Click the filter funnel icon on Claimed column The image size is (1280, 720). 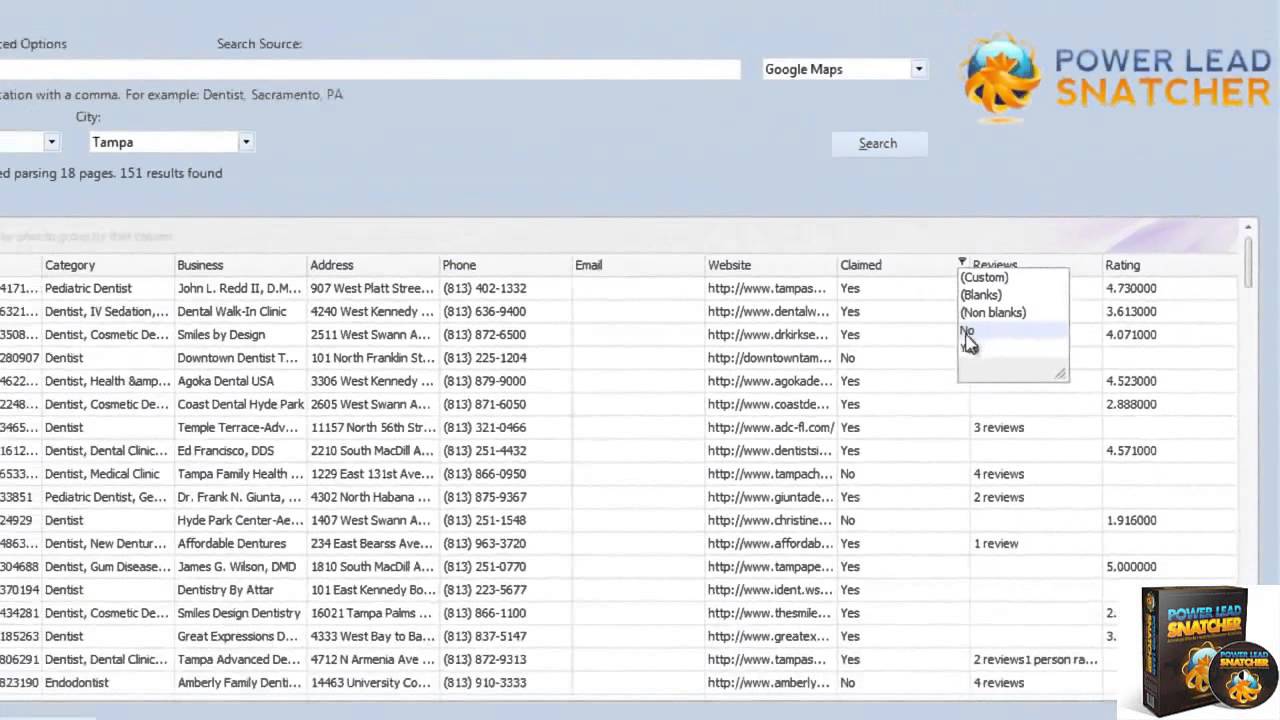coord(962,263)
